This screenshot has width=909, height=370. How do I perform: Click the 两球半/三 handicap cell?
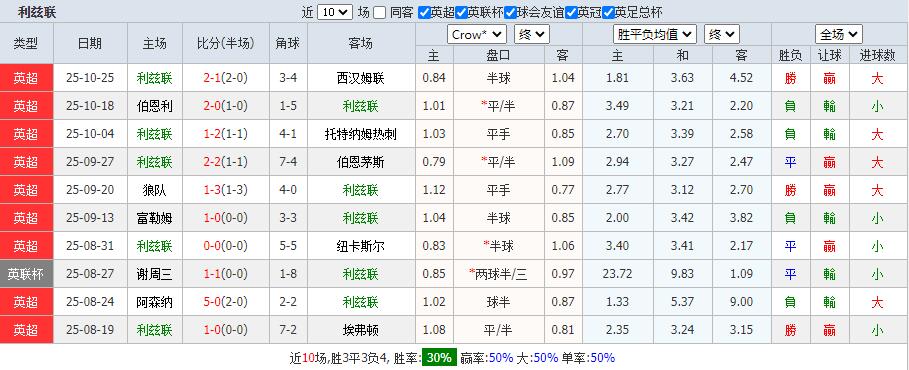coord(498,274)
